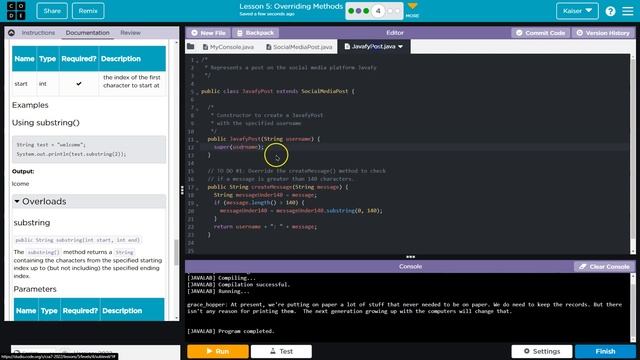
Task: Click the 'public String substring(int start, int end)' signature
Action: [x=78, y=240]
